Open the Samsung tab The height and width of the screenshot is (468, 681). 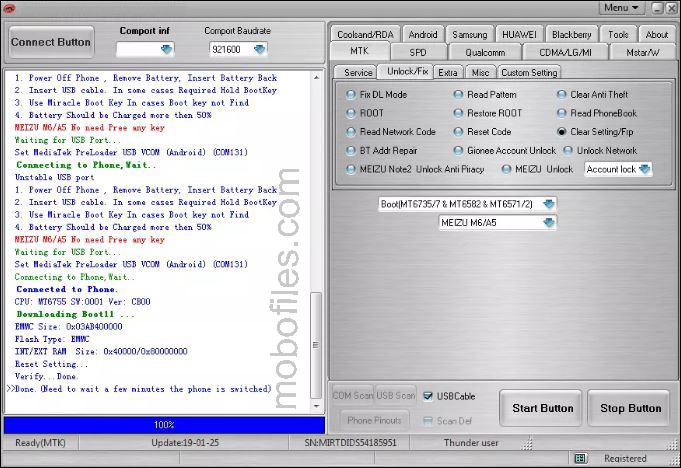pos(469,34)
